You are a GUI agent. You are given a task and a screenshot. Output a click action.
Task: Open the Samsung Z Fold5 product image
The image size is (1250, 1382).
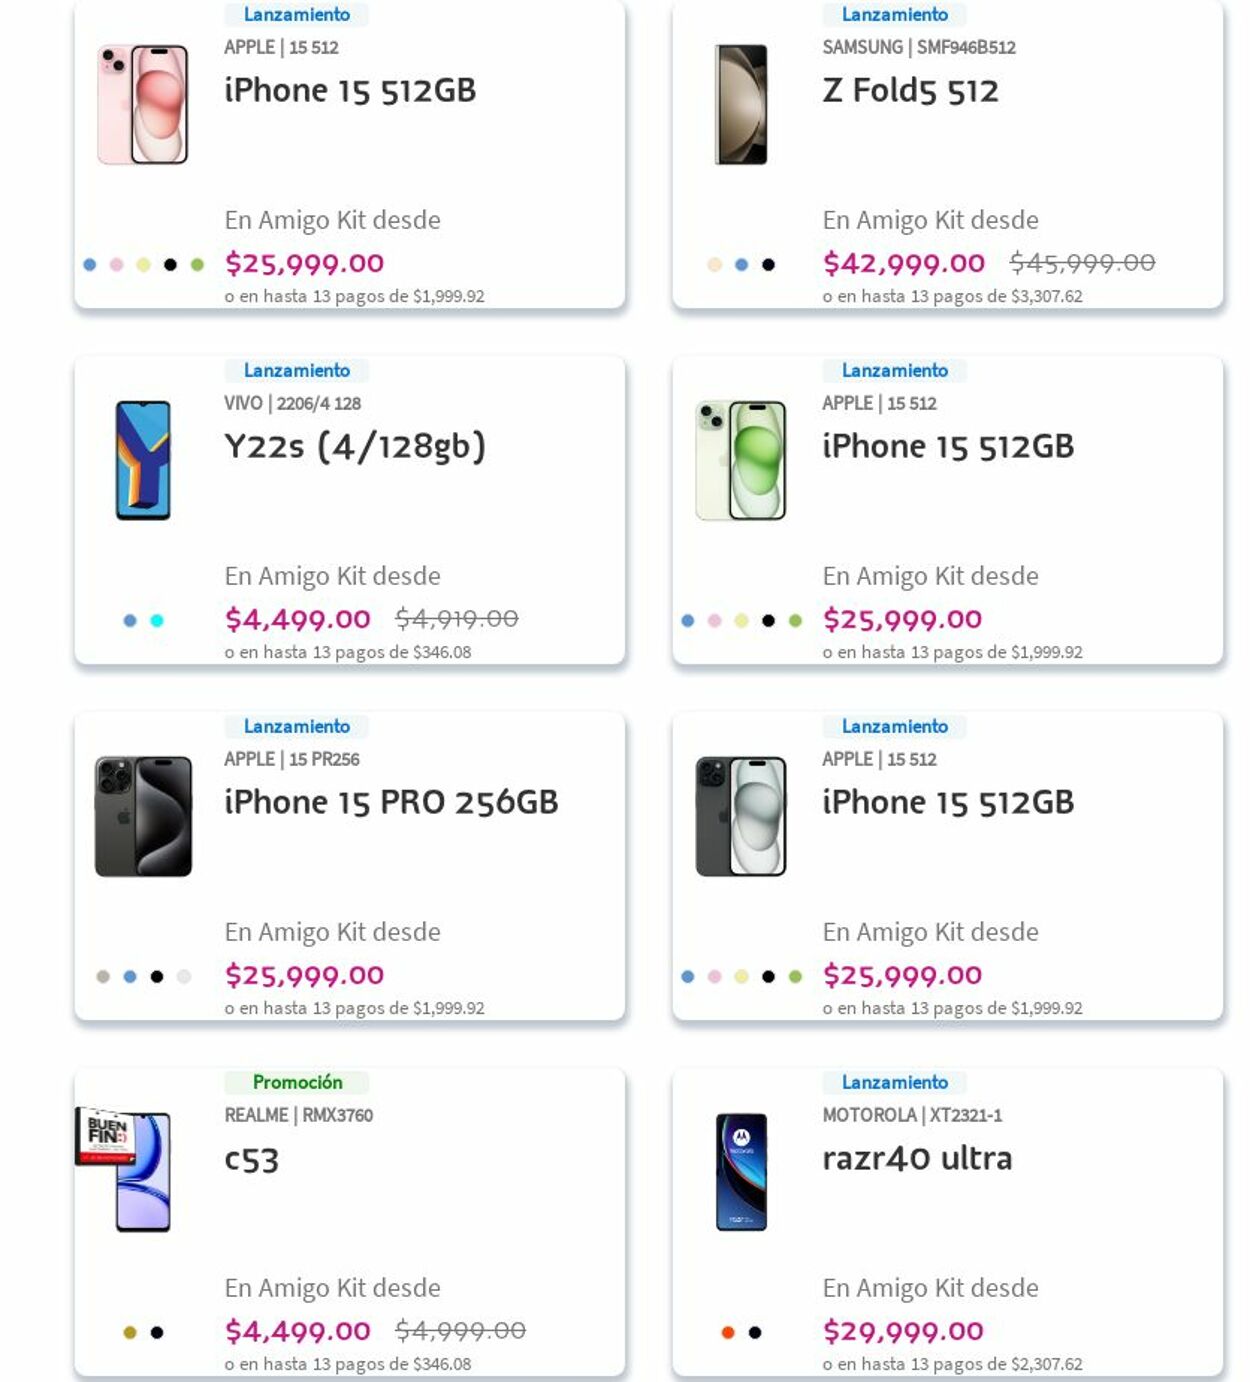[x=741, y=104]
